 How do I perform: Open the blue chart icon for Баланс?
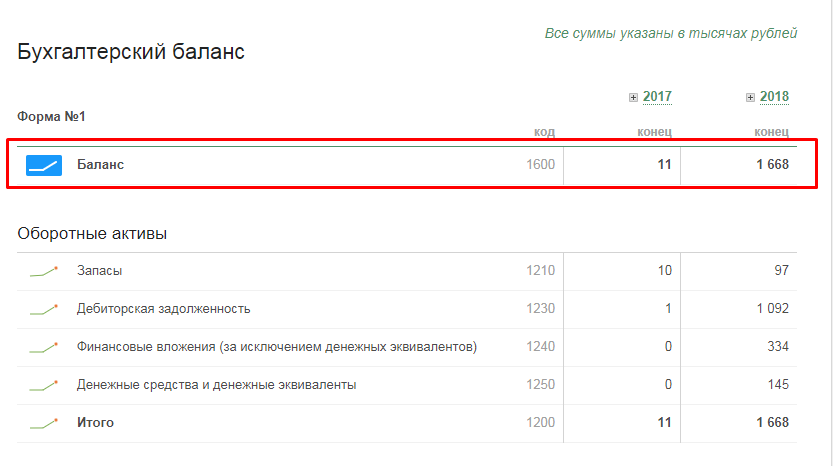pyautogui.click(x=44, y=165)
